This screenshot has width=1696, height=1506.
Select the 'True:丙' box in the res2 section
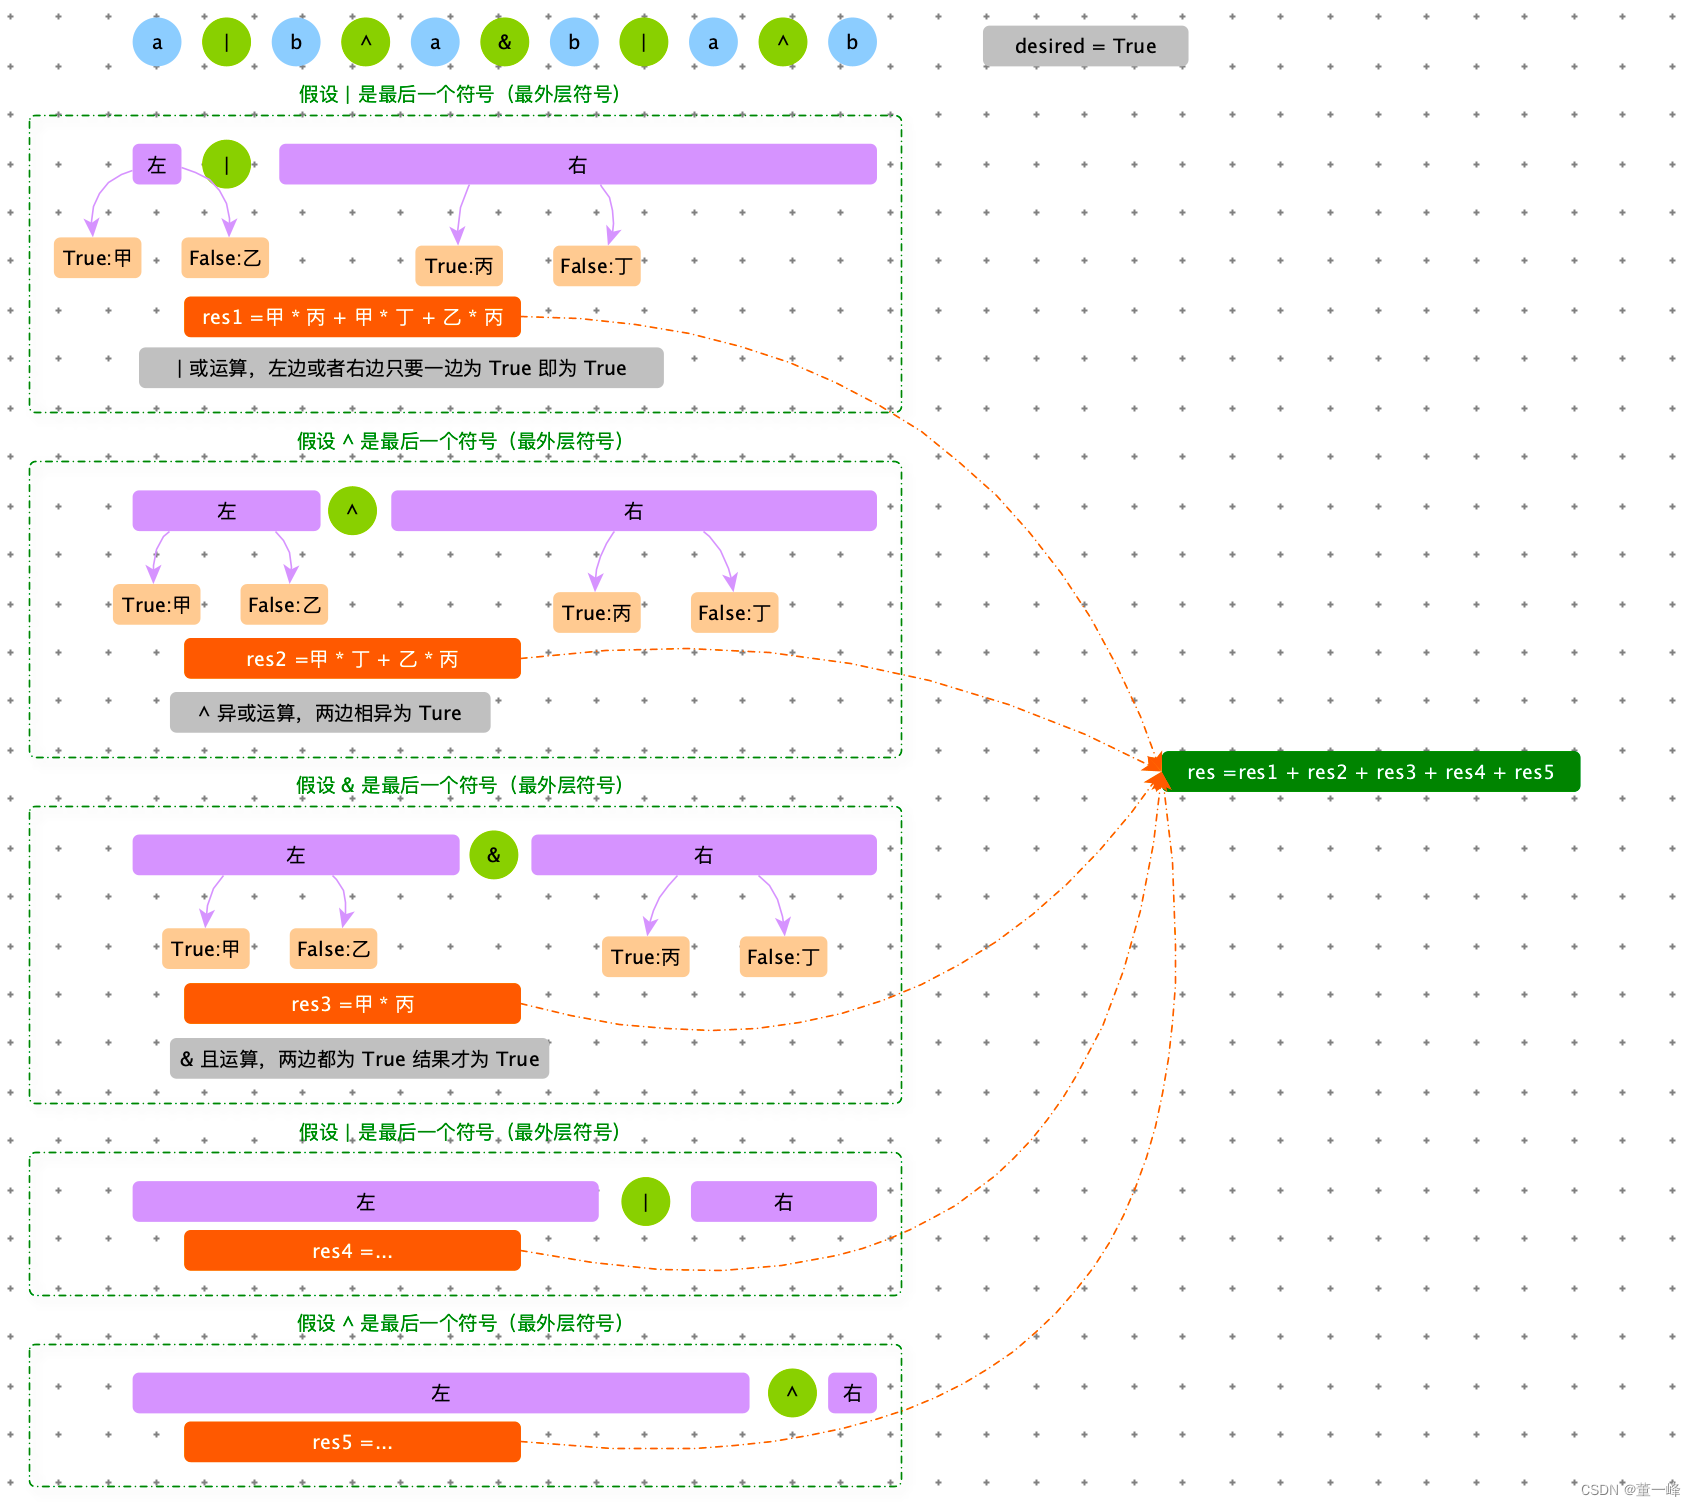click(x=597, y=613)
